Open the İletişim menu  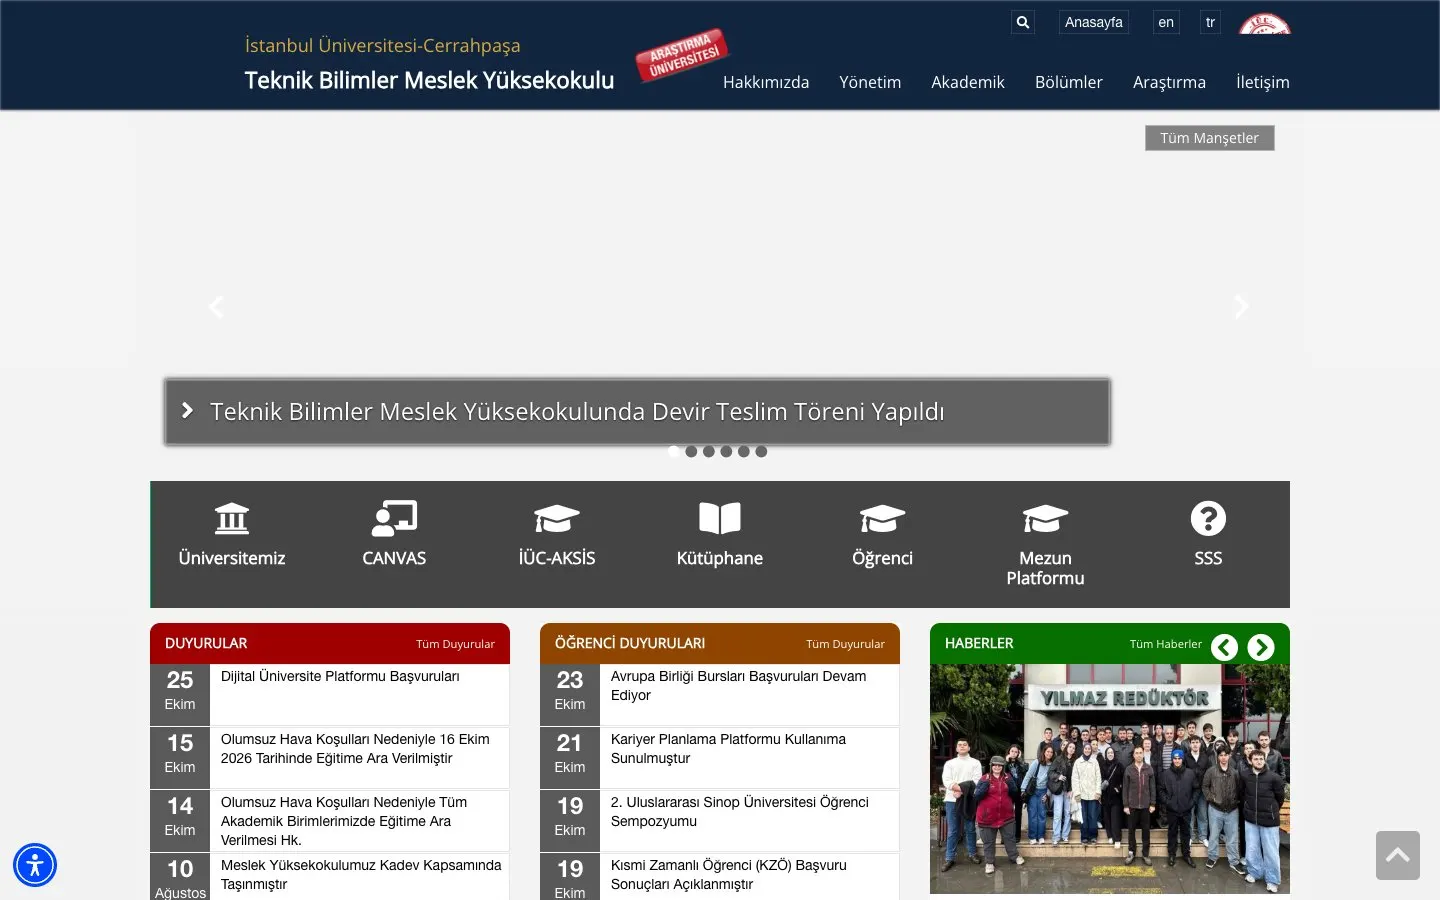tap(1263, 82)
